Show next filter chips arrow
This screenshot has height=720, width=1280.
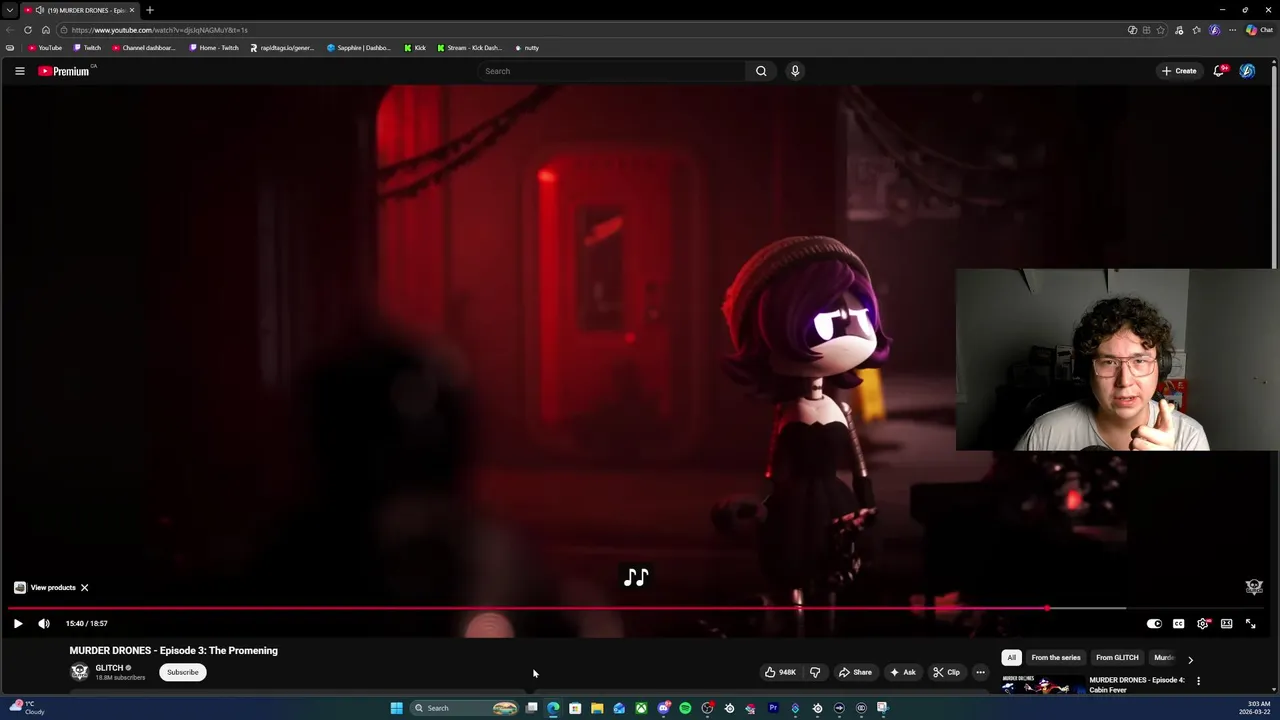click(1190, 659)
